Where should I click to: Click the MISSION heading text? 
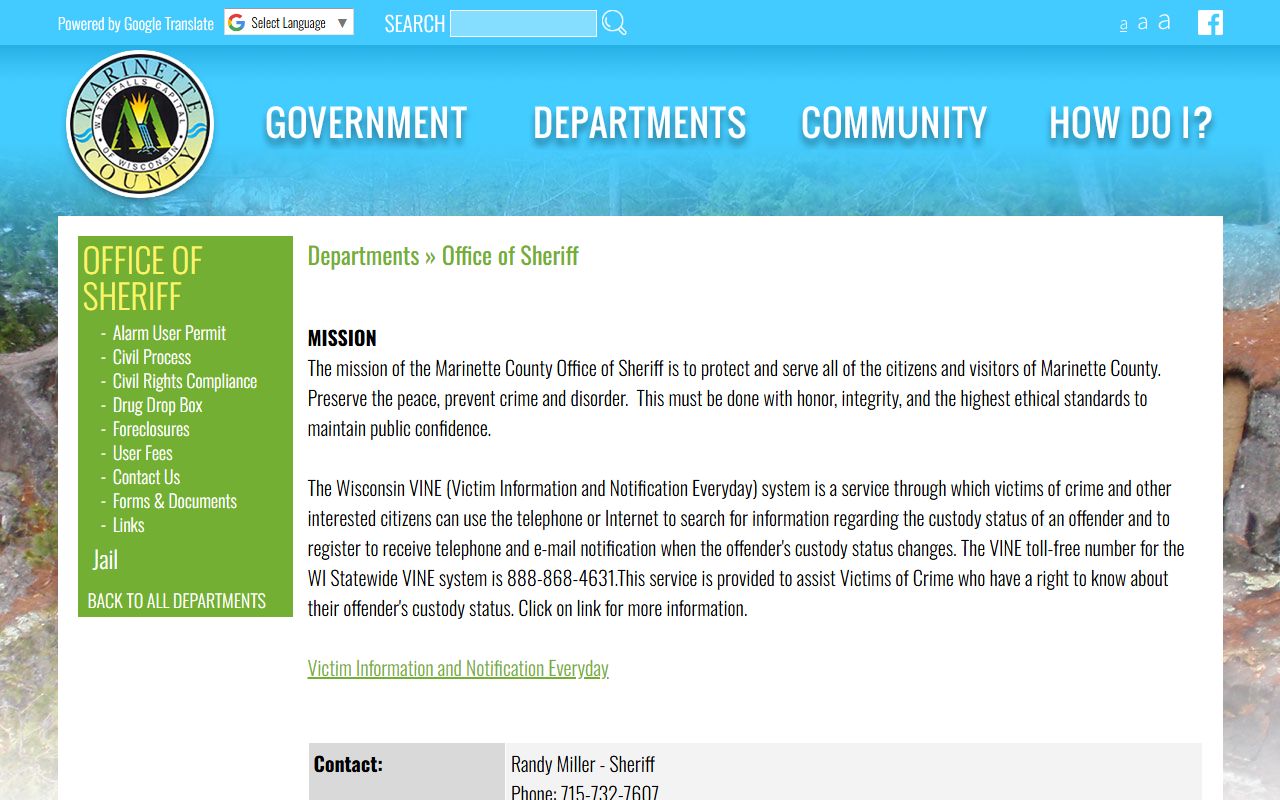[342, 338]
